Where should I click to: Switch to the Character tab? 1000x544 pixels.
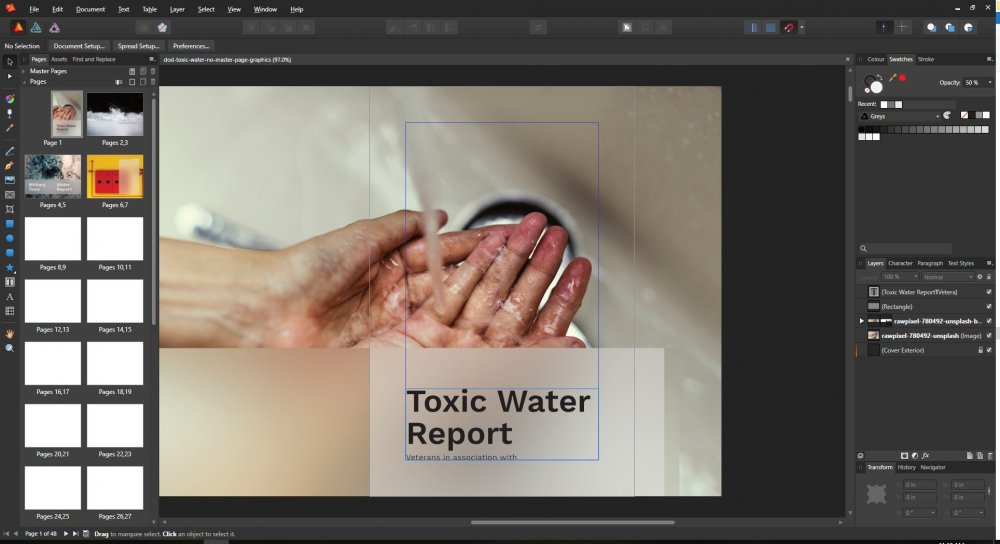(900, 263)
